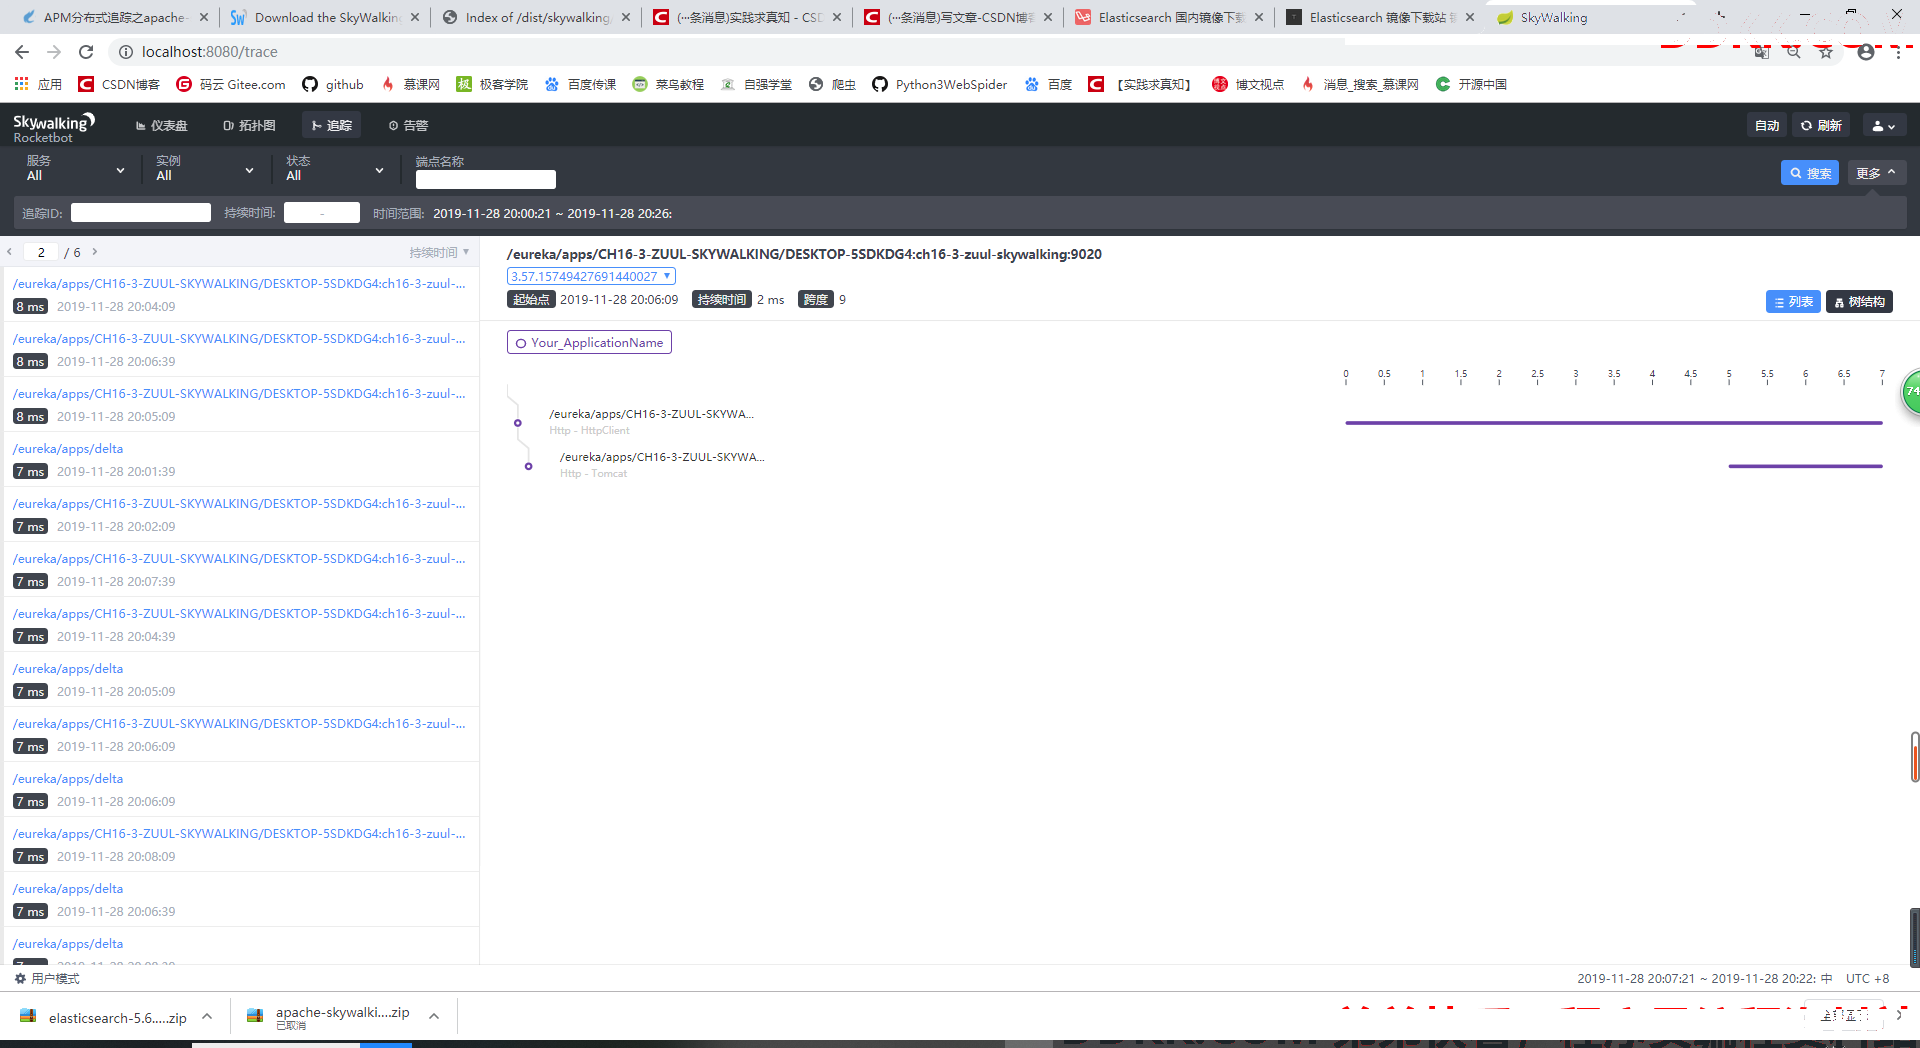Screen dimensions: 1920x1048
Task: Click the HttpClient span duration bar
Action: coord(1614,423)
